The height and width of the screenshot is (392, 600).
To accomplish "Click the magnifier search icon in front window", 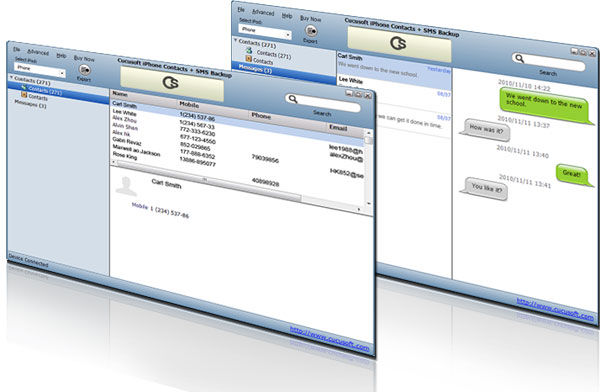I will pyautogui.click(x=293, y=99).
